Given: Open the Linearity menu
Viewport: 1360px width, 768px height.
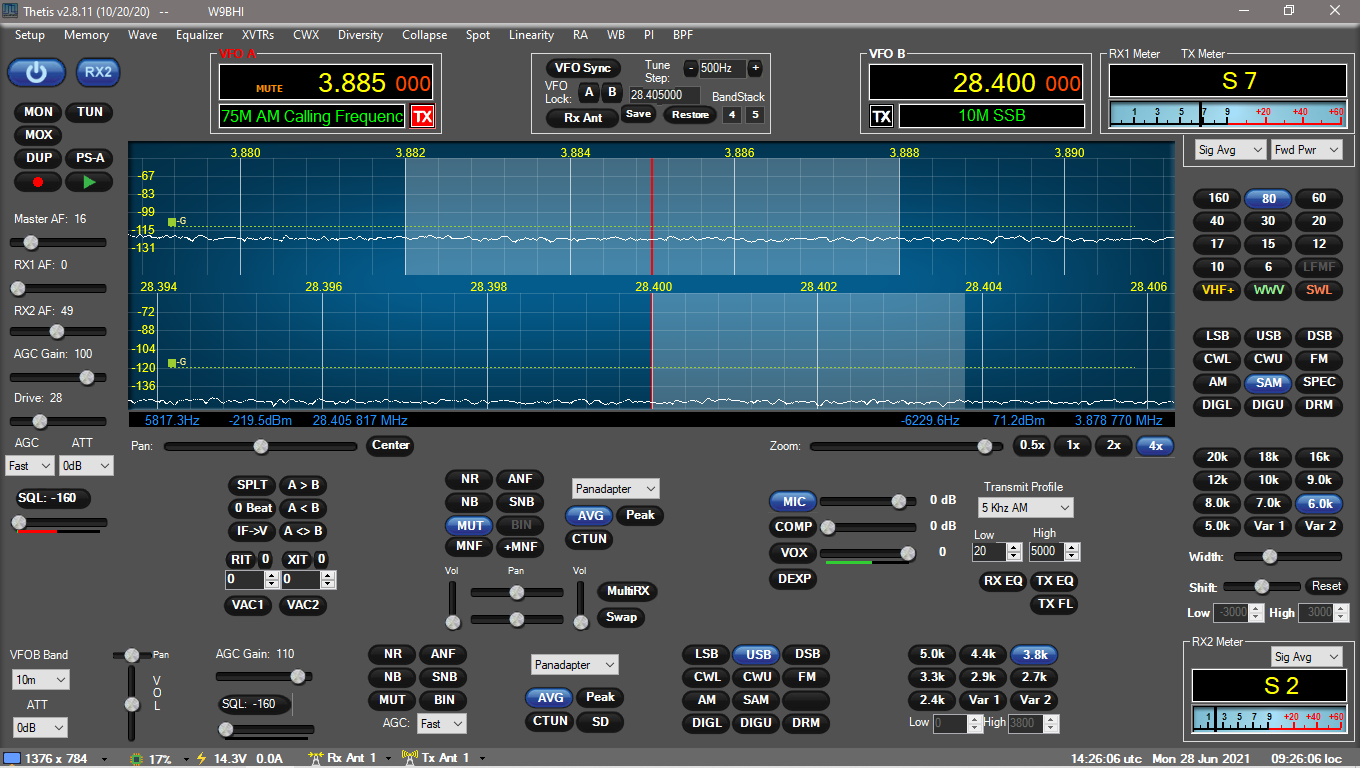Looking at the screenshot, I should point(532,35).
